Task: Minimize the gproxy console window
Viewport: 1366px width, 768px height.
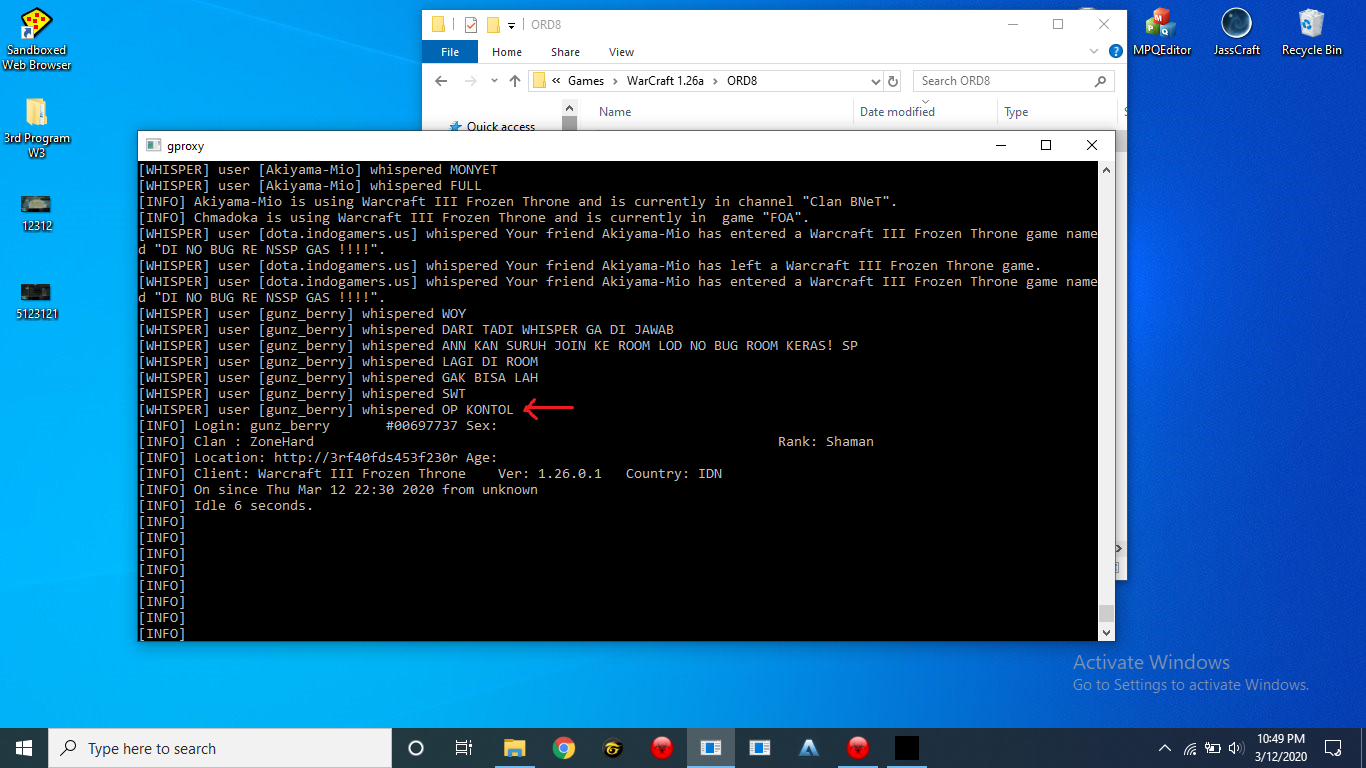Action: tap(1000, 145)
